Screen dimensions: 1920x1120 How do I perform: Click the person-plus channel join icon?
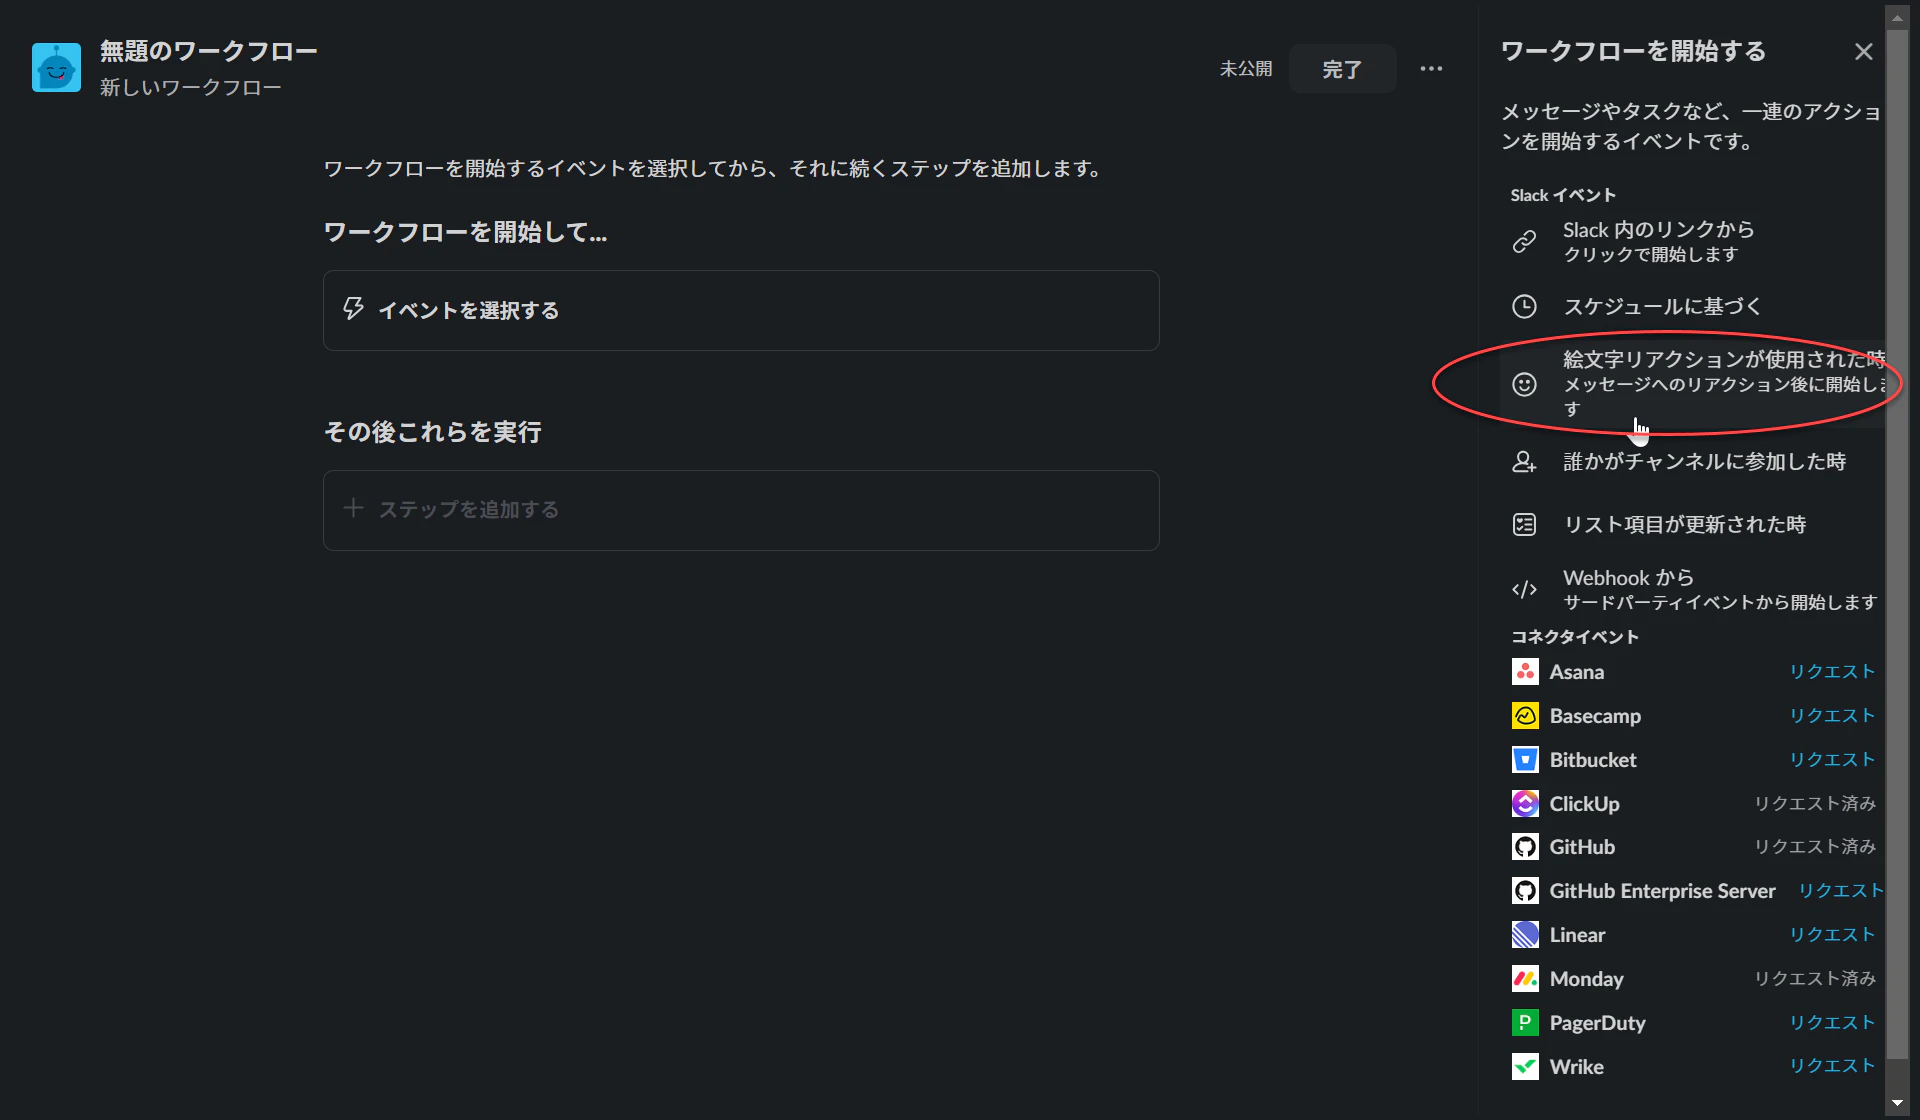[1524, 461]
